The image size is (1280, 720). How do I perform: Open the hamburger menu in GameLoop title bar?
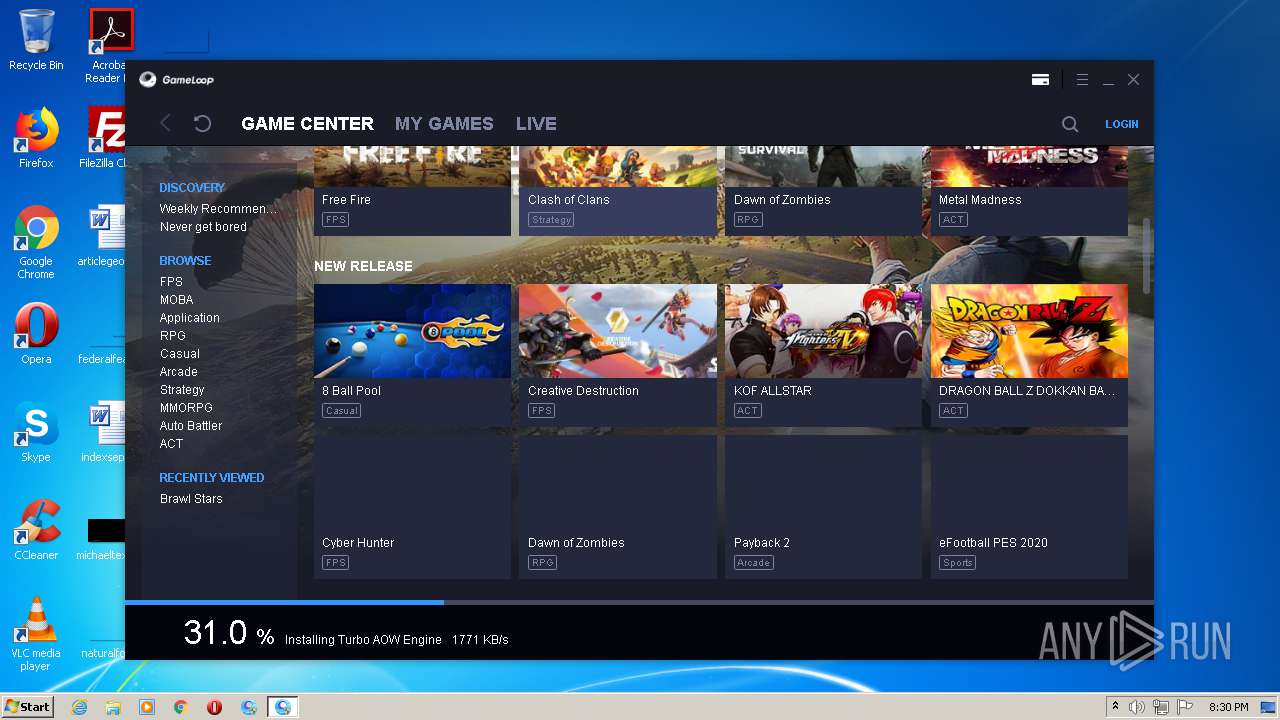coord(1082,79)
